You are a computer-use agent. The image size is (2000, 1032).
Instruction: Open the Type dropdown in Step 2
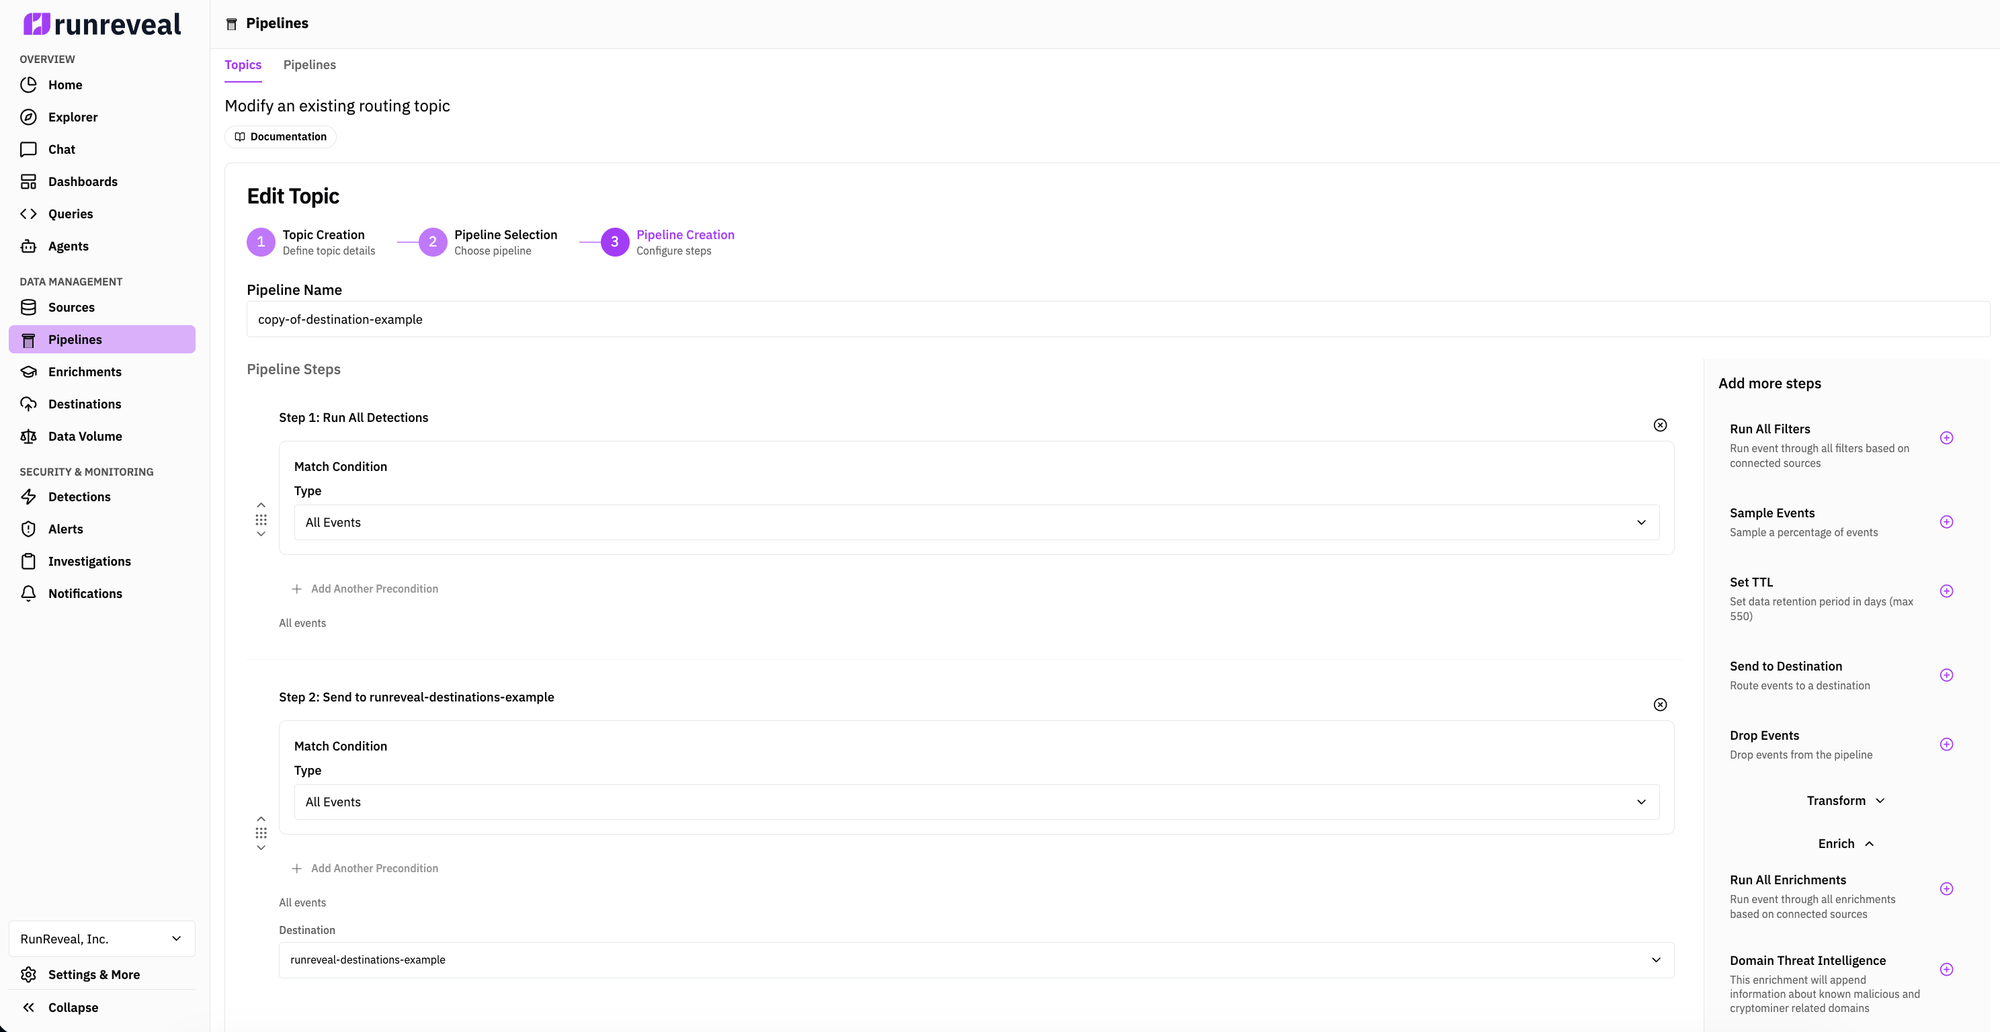point(976,802)
